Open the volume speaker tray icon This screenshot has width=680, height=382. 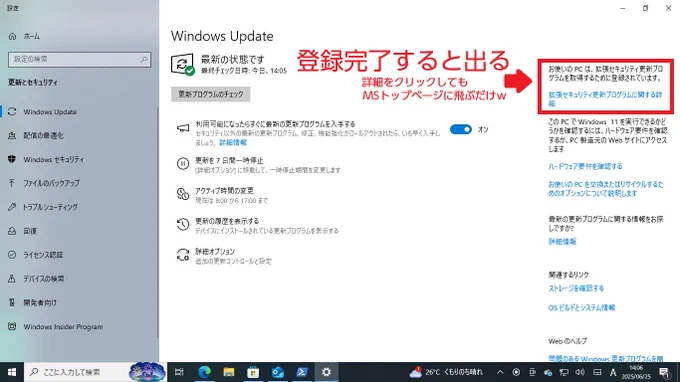click(580, 372)
